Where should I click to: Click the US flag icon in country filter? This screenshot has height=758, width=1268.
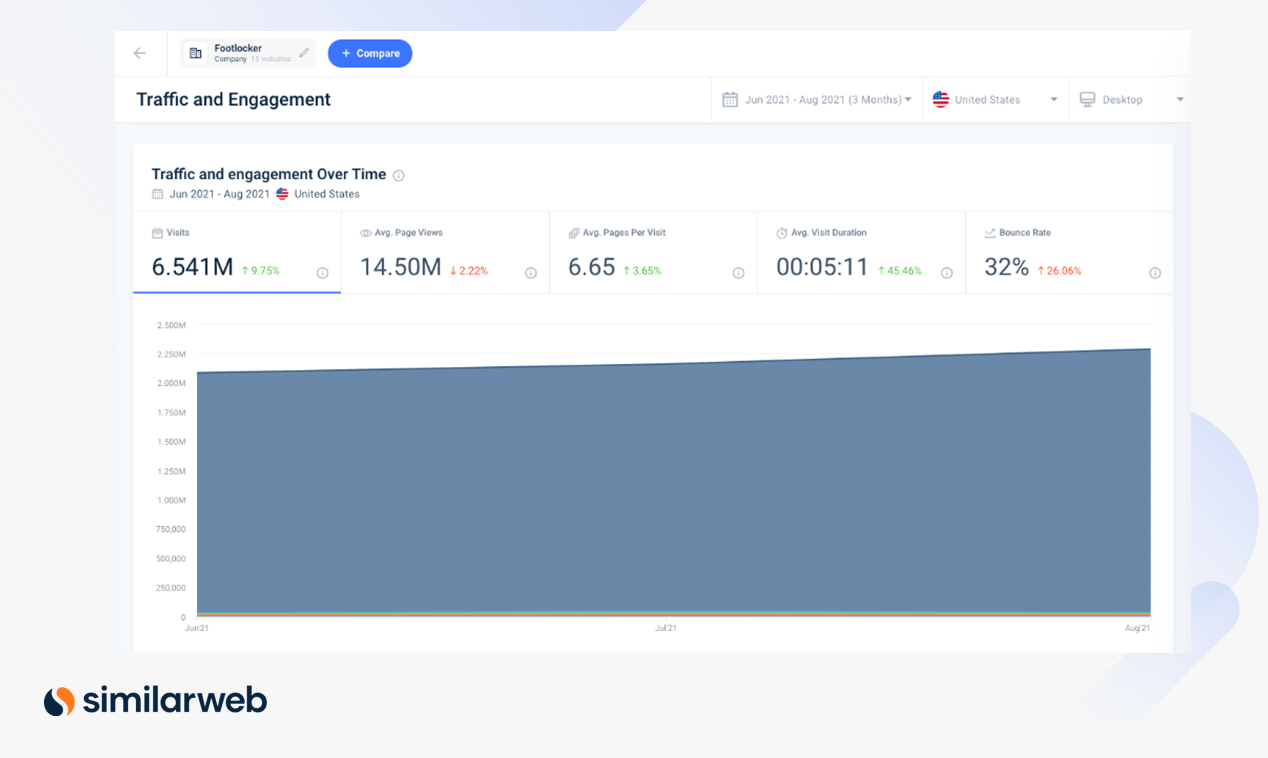click(940, 99)
